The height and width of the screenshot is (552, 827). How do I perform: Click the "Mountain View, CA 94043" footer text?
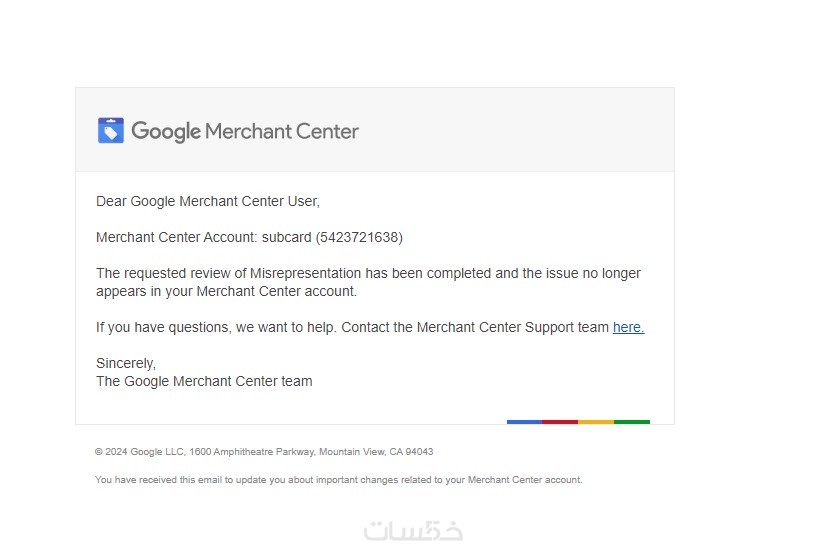point(376,452)
